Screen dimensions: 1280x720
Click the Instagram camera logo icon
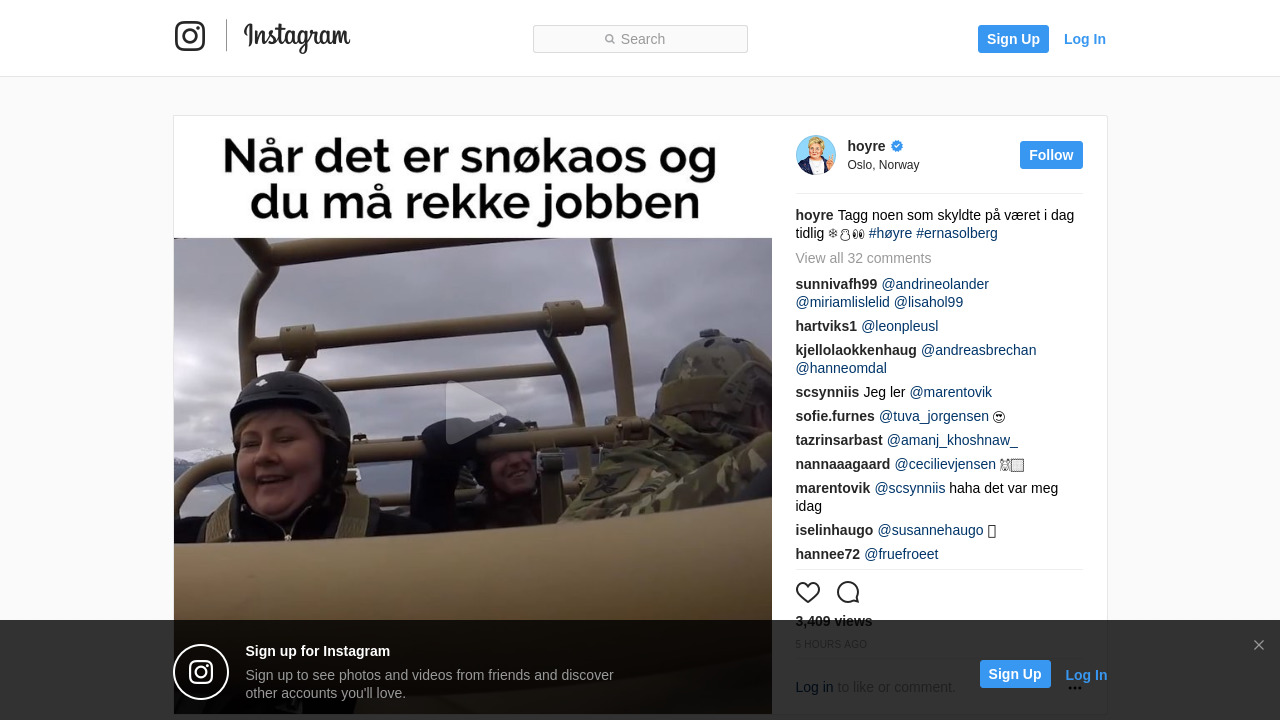[190, 36]
